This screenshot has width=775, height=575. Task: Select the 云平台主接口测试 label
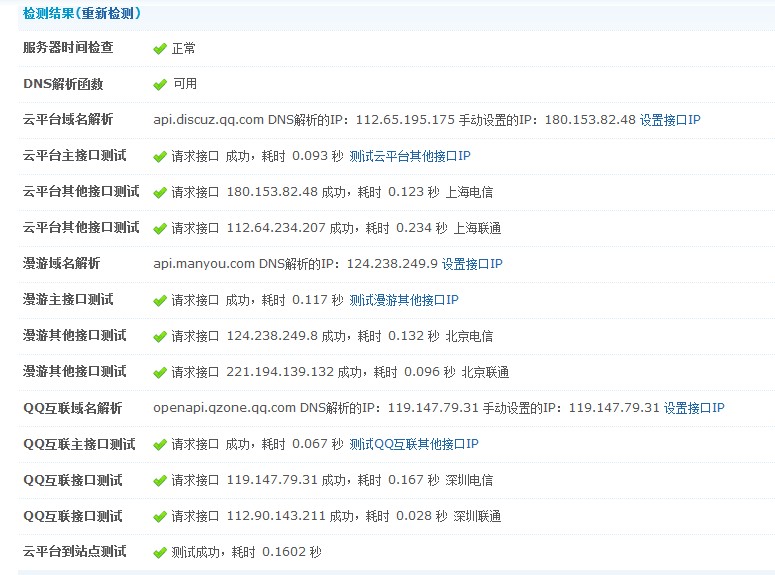pos(75,155)
